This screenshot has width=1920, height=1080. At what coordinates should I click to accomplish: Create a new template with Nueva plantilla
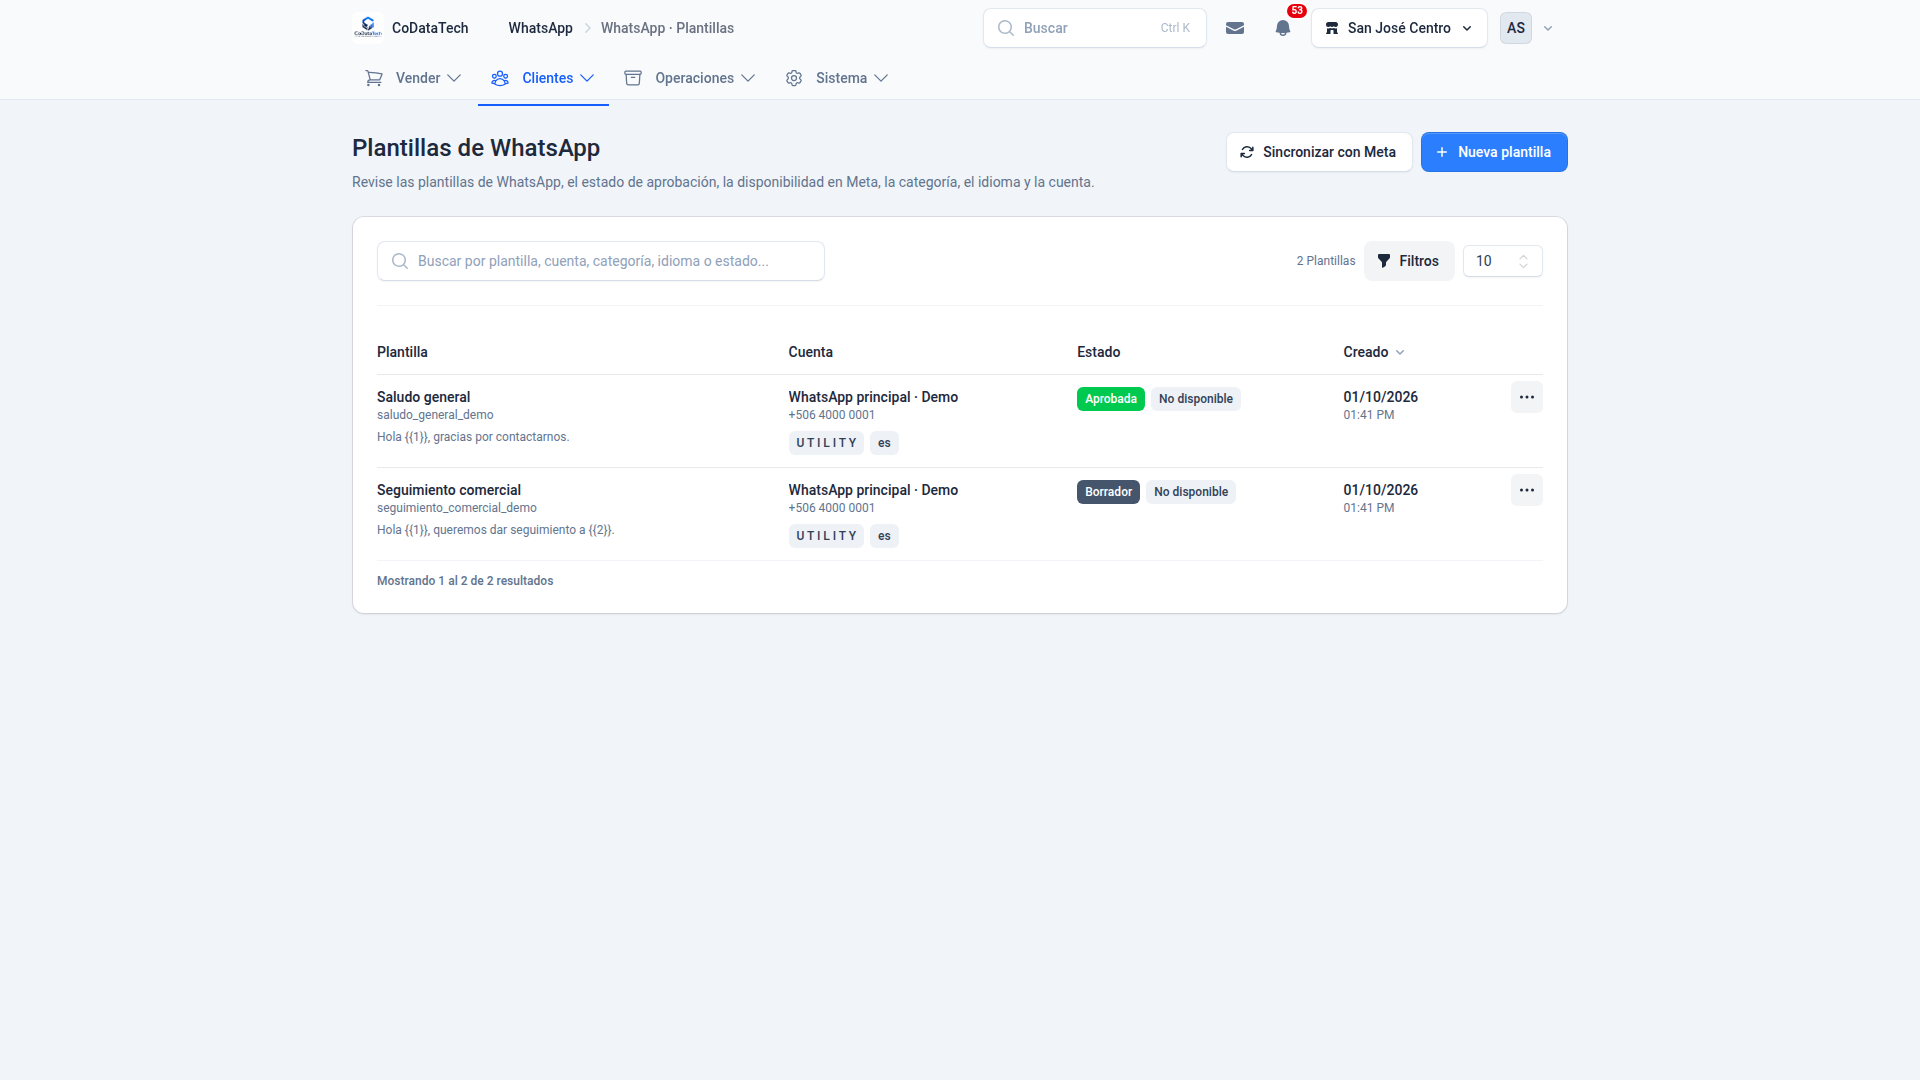tap(1494, 152)
